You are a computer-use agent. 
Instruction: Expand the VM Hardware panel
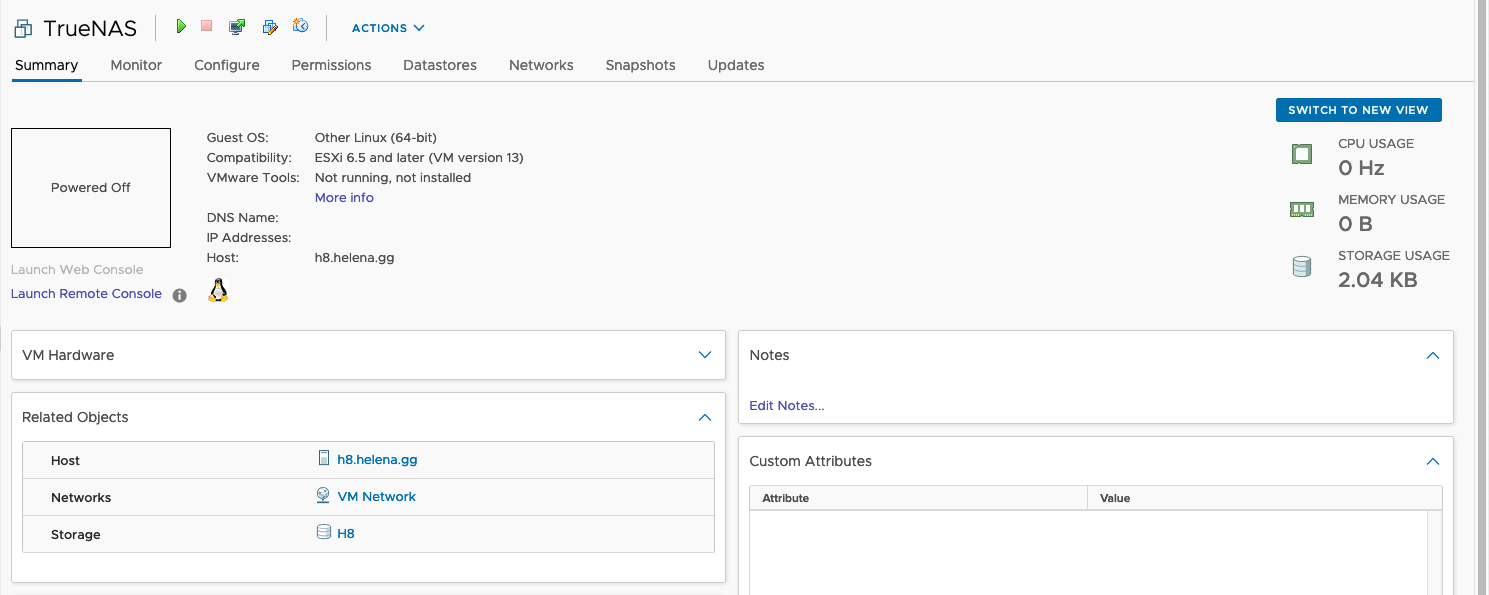tap(705, 355)
